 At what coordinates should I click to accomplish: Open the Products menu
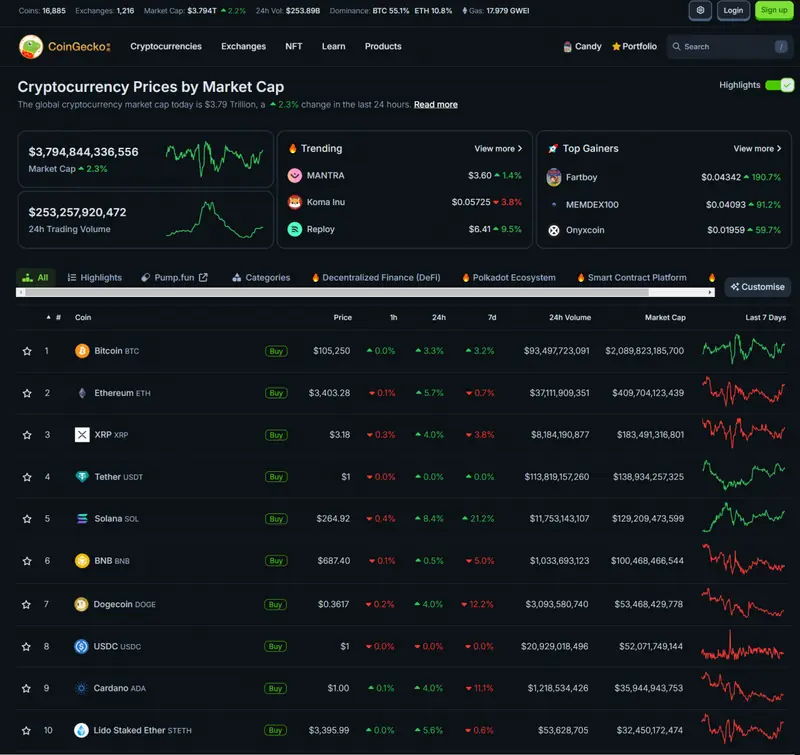pyautogui.click(x=383, y=46)
